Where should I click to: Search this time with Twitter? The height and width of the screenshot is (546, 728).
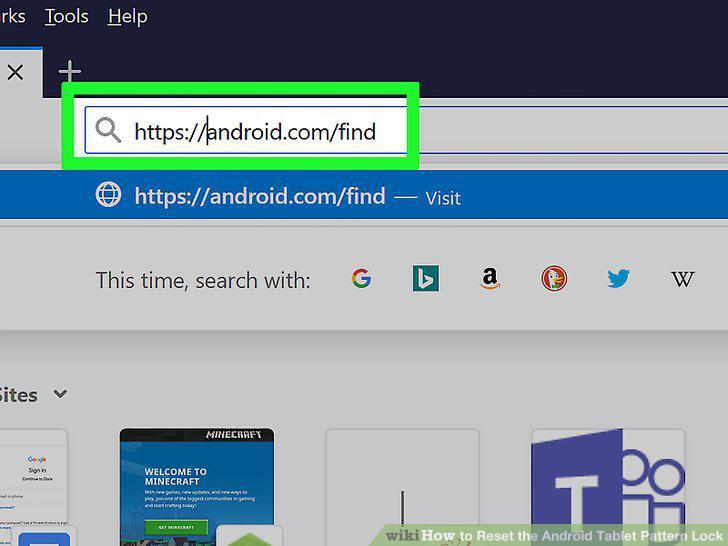618,279
